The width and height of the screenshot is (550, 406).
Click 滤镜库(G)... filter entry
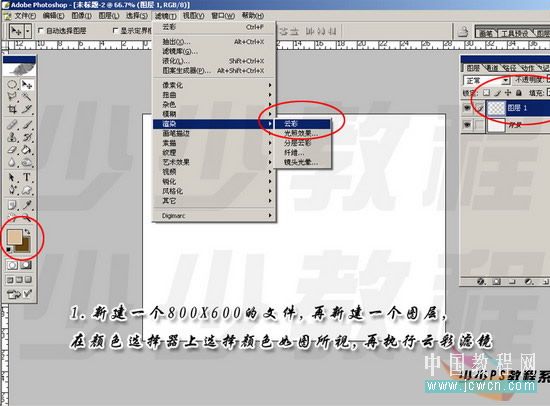coord(214,51)
